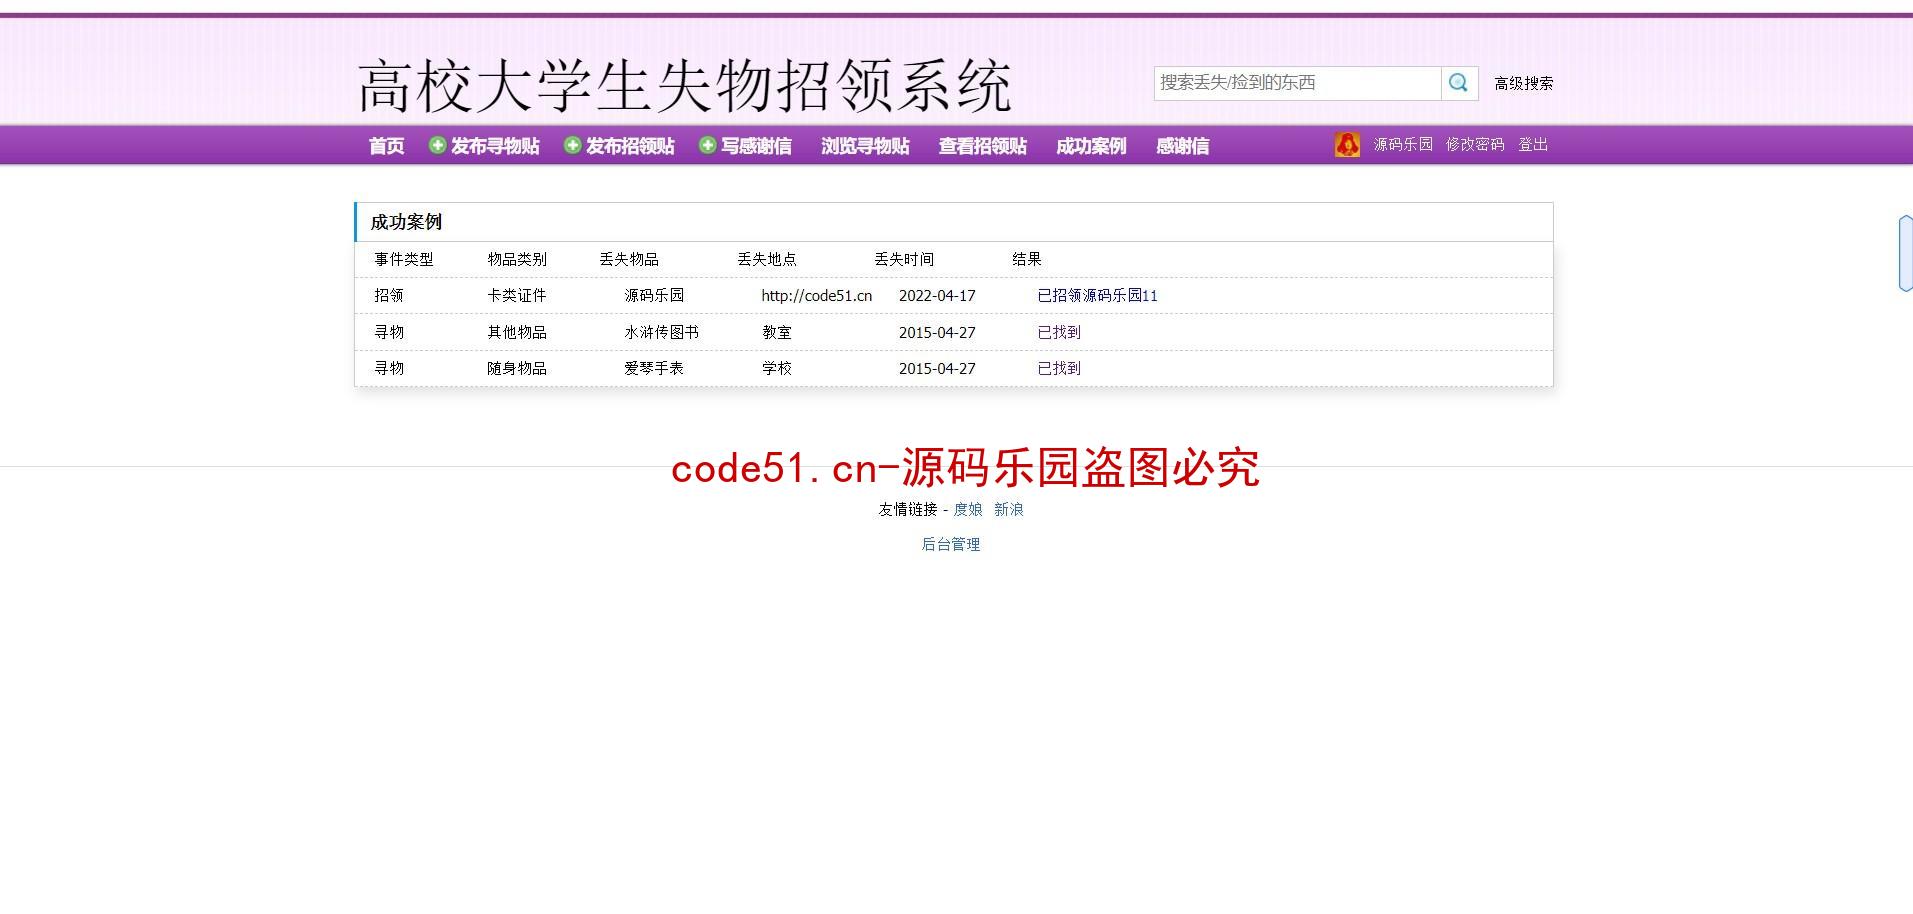This screenshot has width=1913, height=914.
Task: Click the 高级搜索 link
Action: coord(1524,83)
